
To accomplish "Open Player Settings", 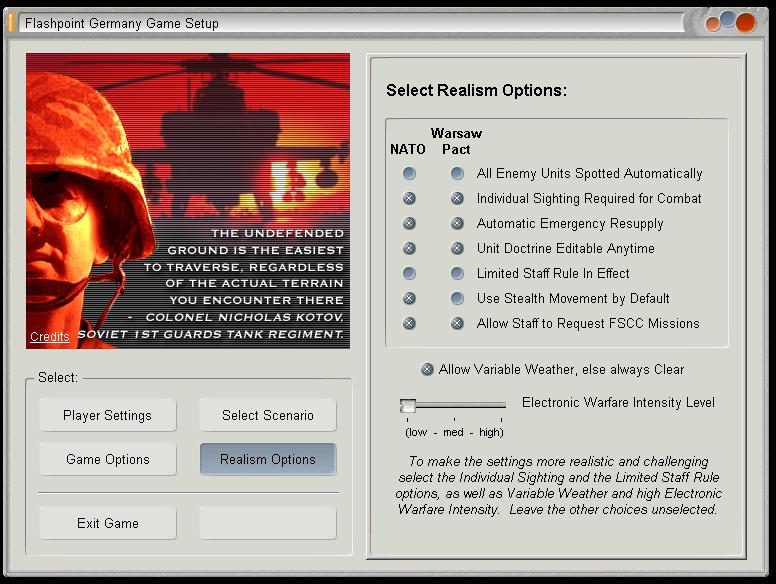I will (x=107, y=415).
